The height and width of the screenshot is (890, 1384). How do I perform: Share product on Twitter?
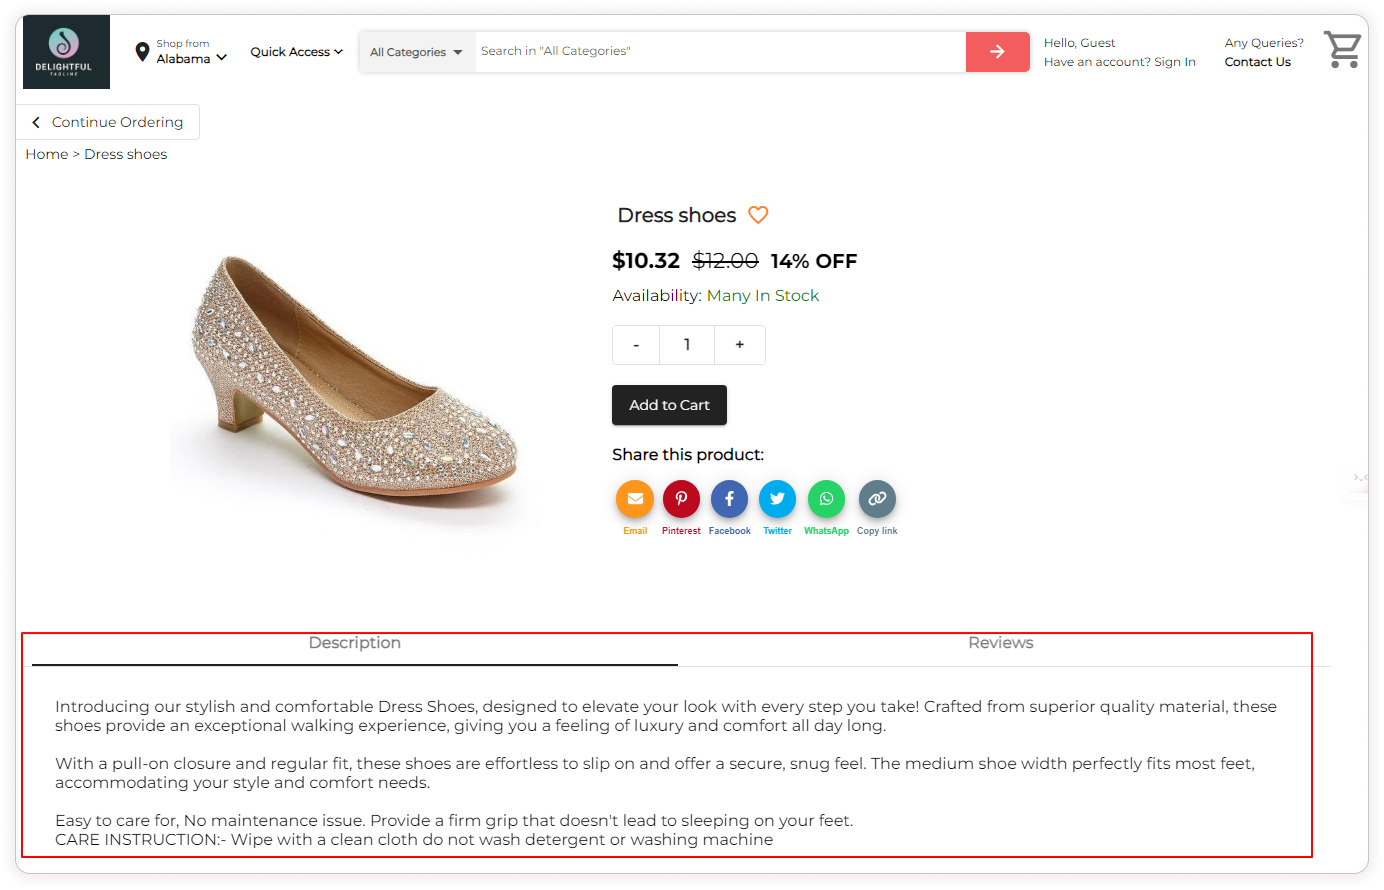click(x=777, y=499)
